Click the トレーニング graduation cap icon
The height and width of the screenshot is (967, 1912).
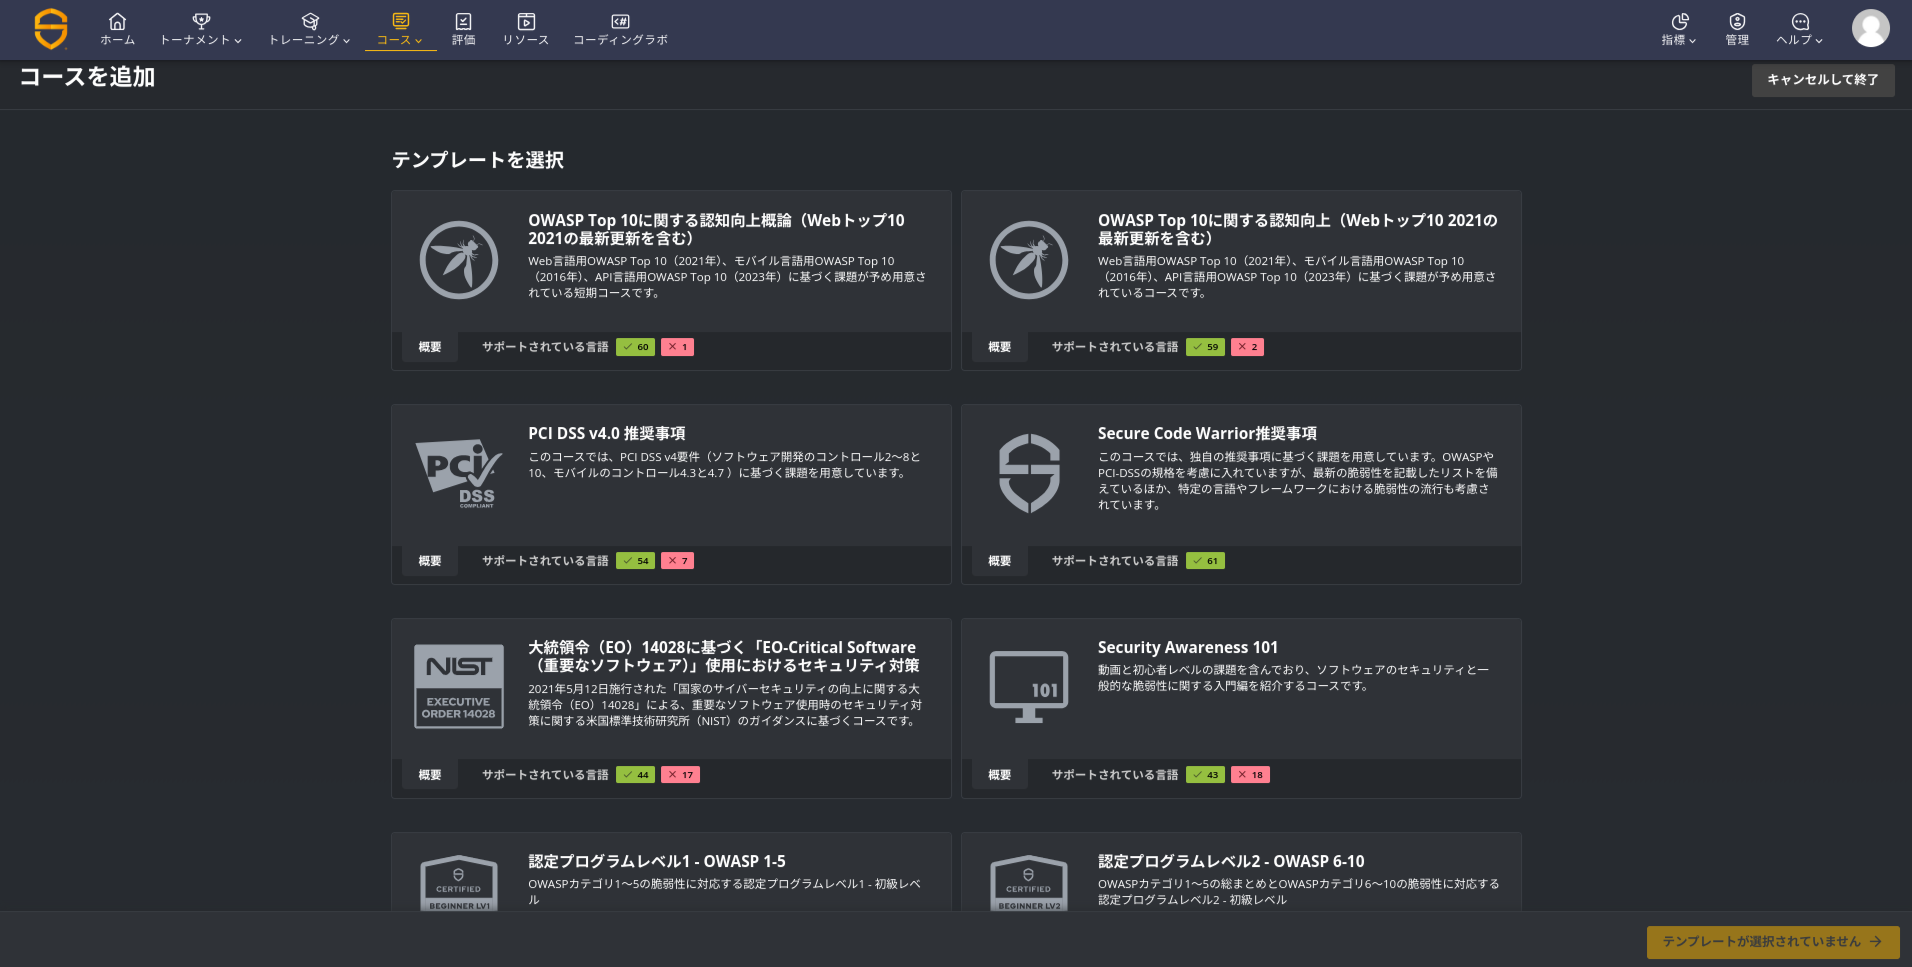(310, 21)
